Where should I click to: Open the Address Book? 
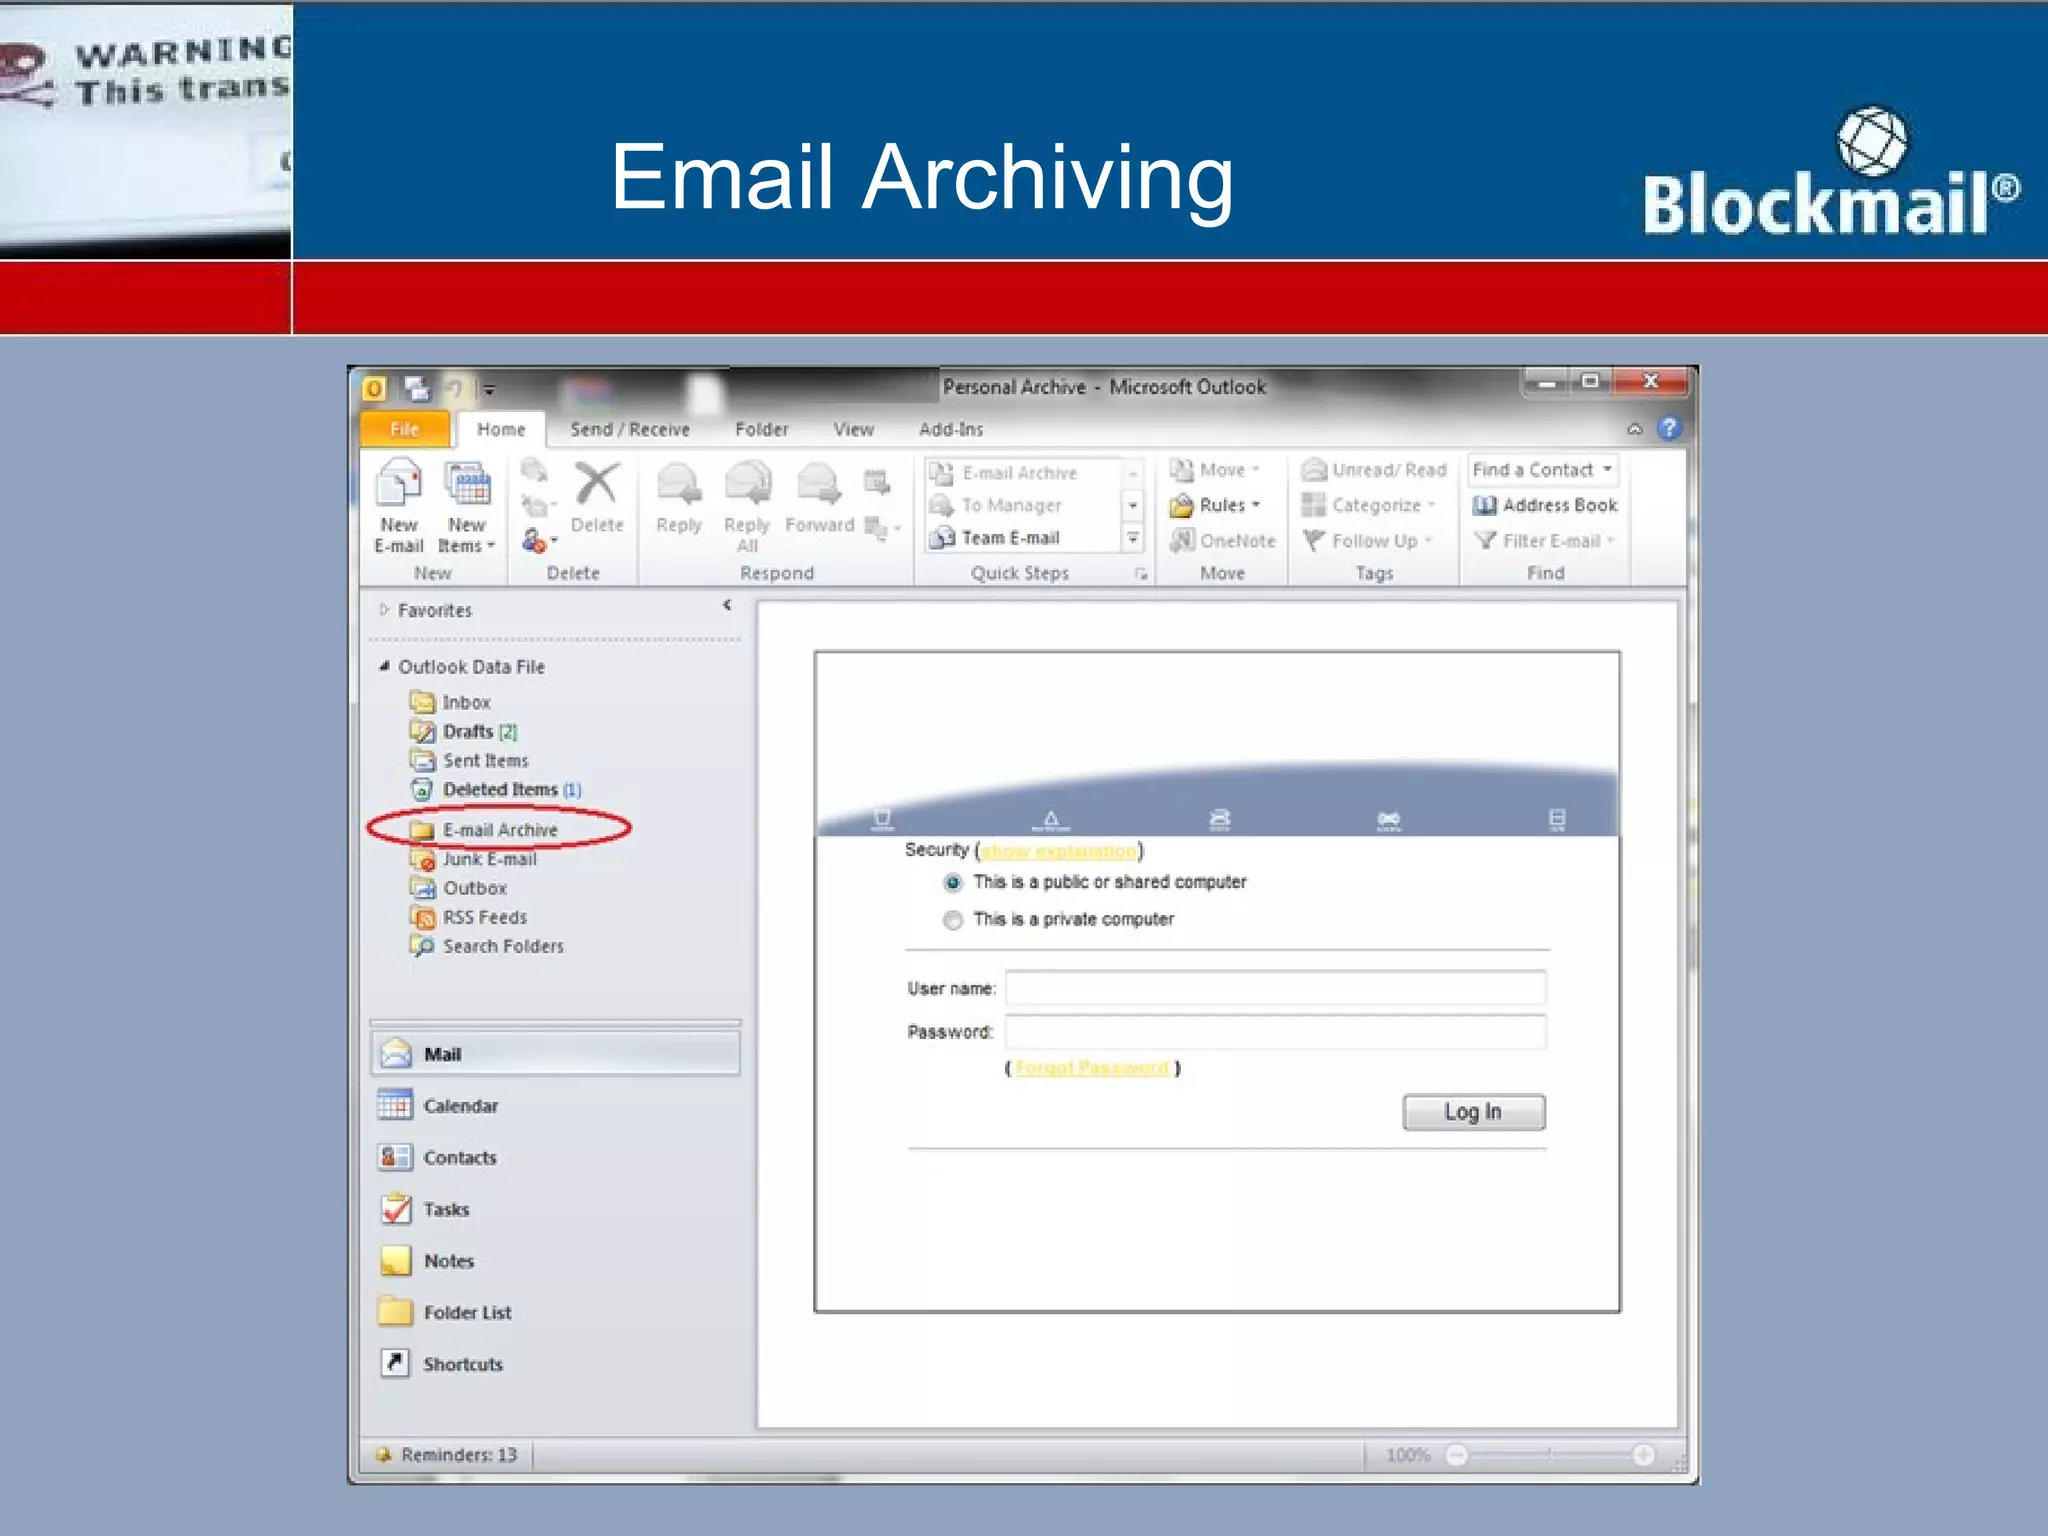pos(1545,505)
